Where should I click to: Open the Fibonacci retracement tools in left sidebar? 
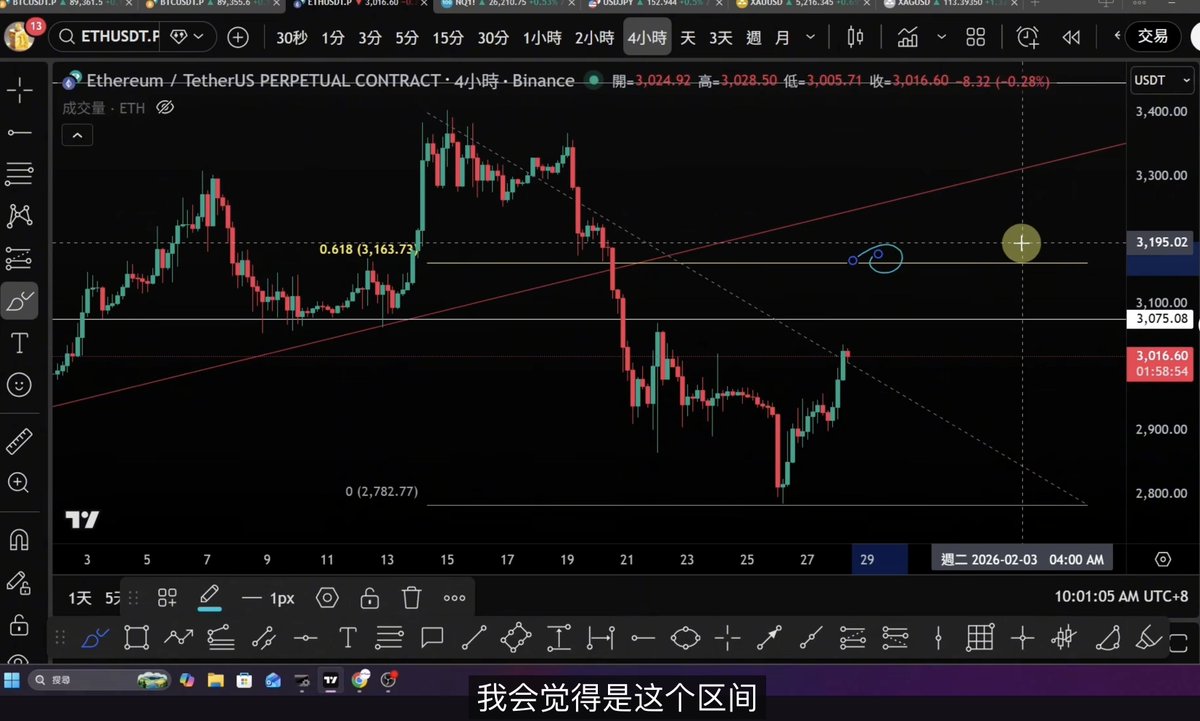(19, 174)
